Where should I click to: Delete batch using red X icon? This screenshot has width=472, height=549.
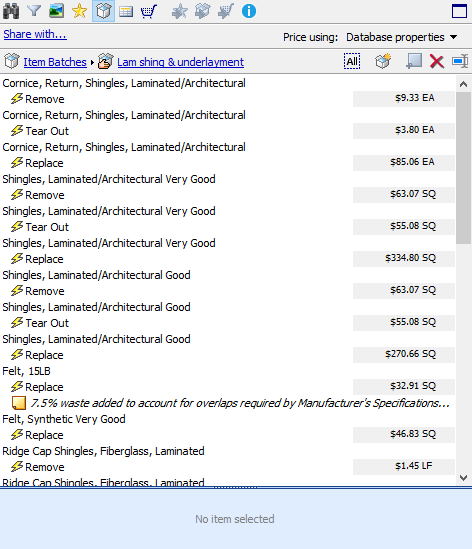[437, 62]
